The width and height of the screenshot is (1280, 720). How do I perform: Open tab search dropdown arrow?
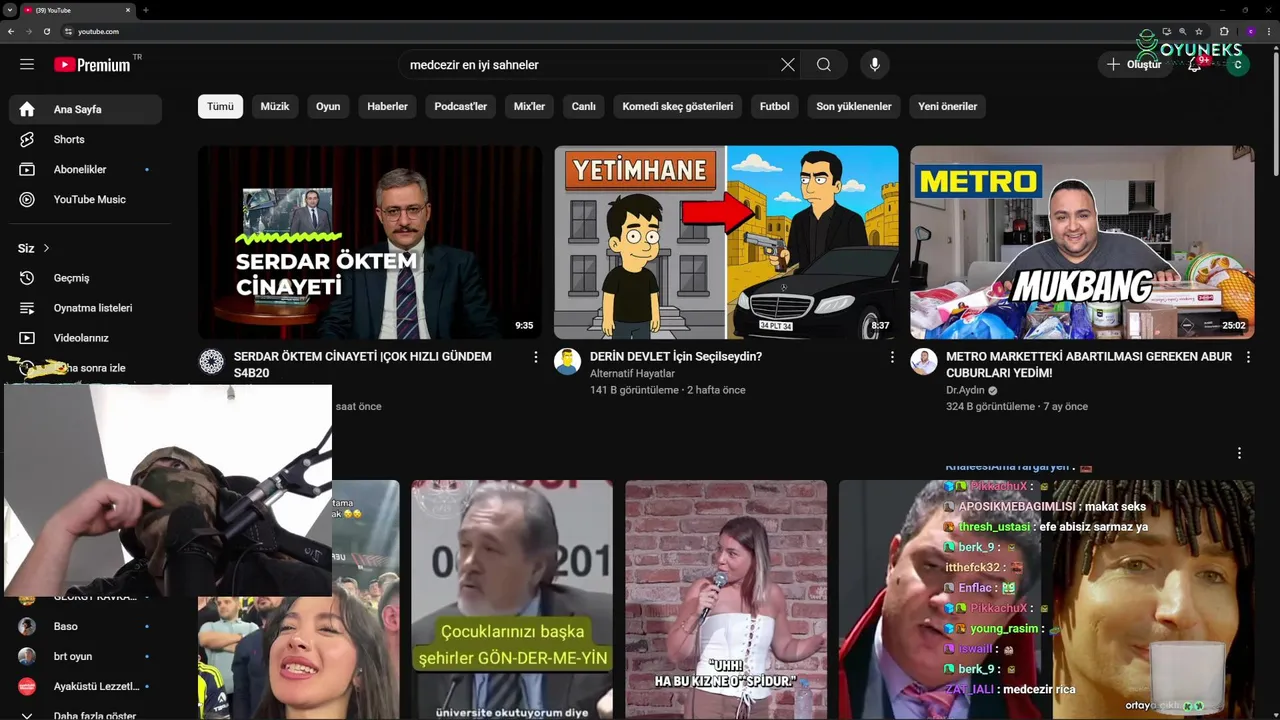tap(10, 10)
